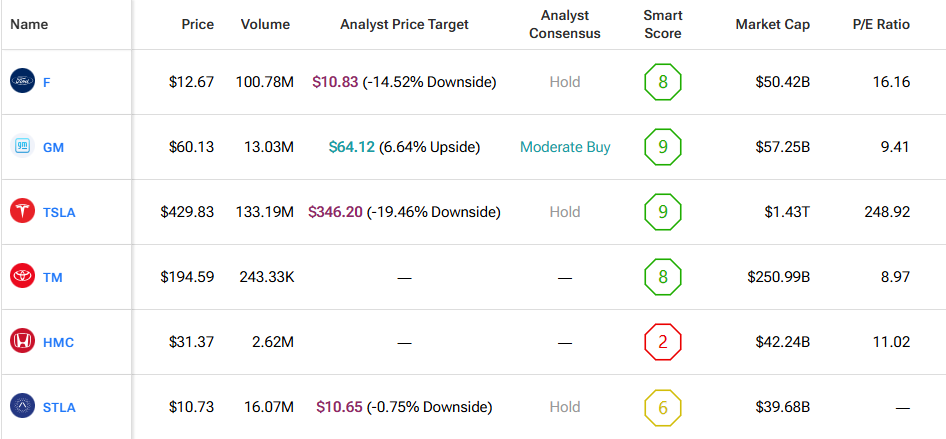Click the Tesla logo icon
Viewport: 946px width, 439px height.
(22, 212)
